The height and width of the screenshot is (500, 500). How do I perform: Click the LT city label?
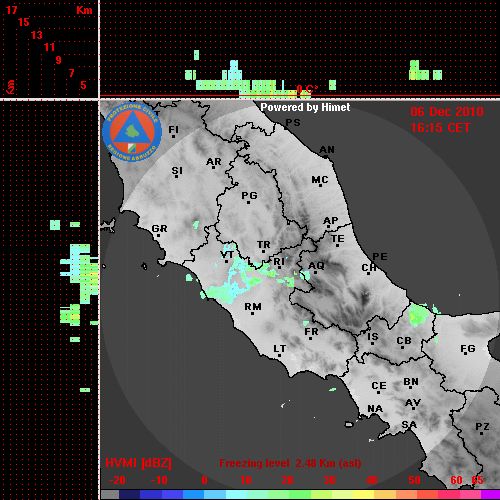pyautogui.click(x=279, y=349)
